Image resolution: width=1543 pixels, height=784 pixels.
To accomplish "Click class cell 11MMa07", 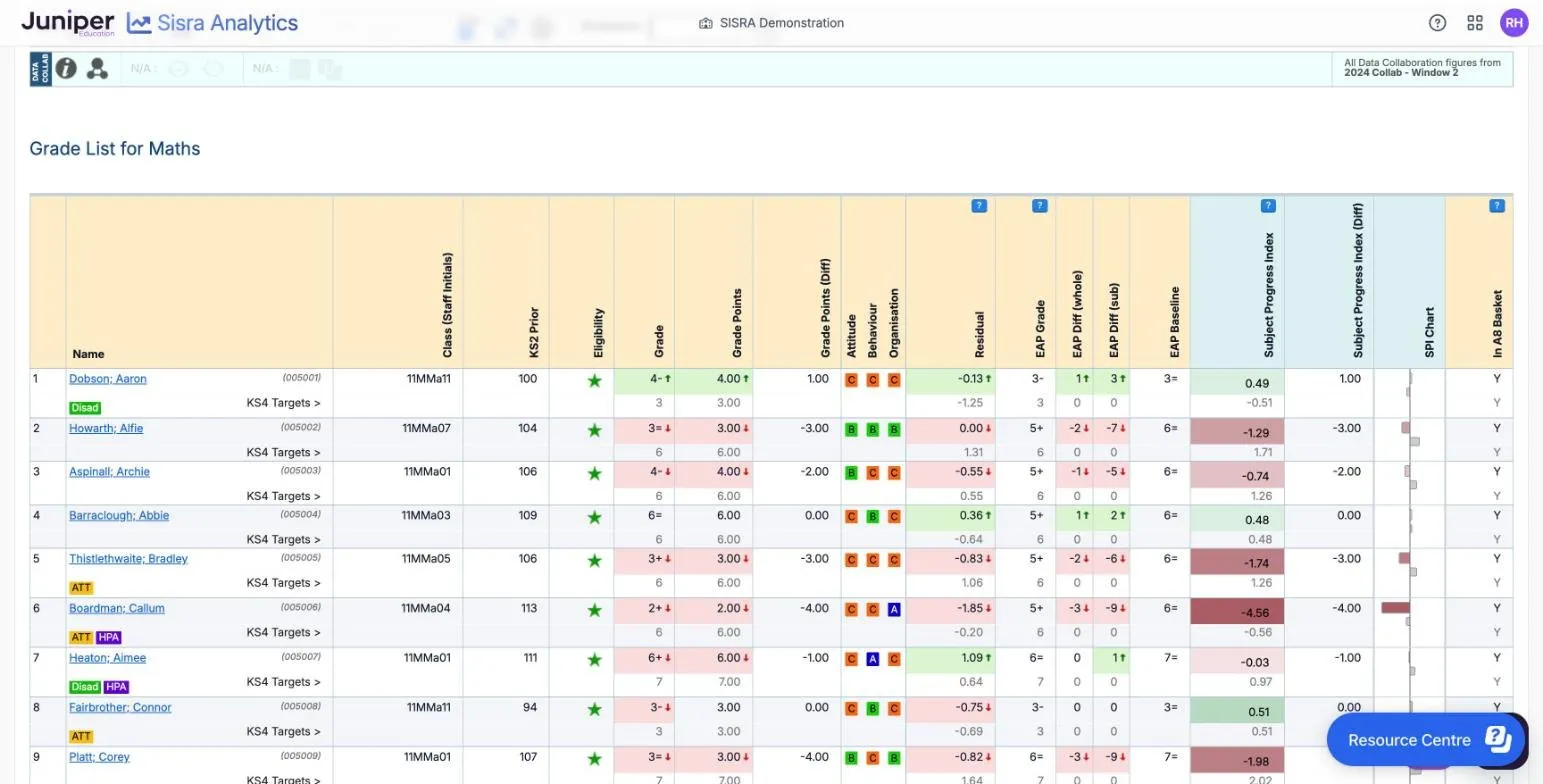I will click(x=426, y=429).
